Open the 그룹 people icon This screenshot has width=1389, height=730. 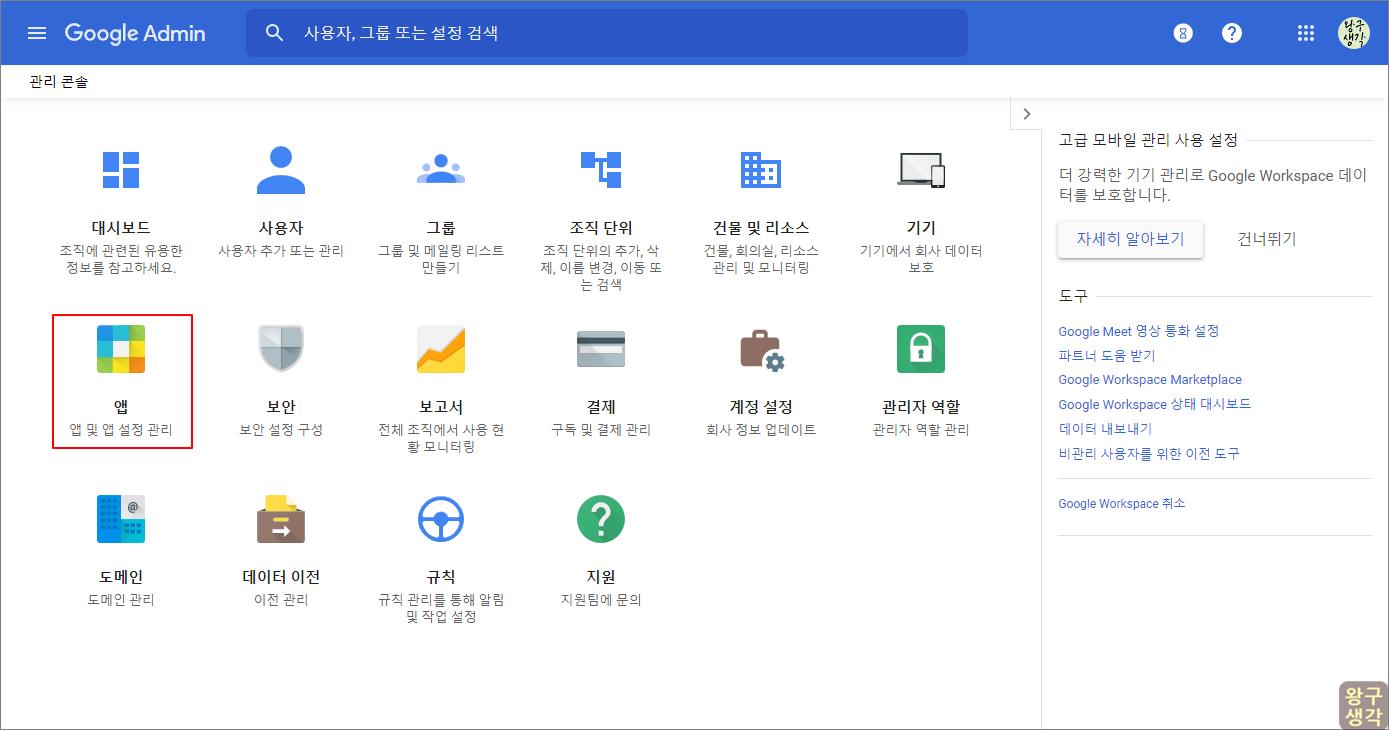pos(441,170)
